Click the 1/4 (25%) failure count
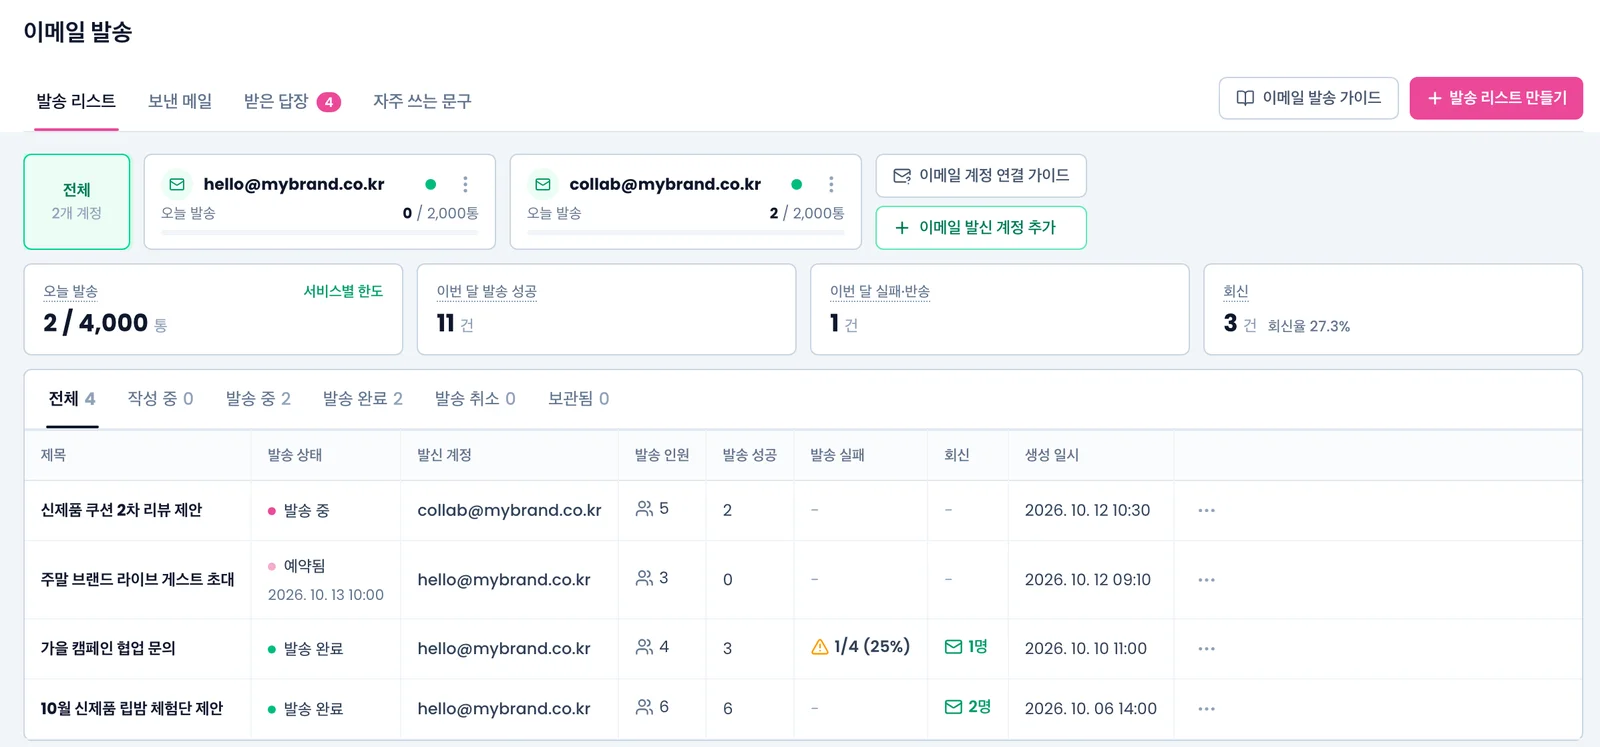 click(x=872, y=647)
